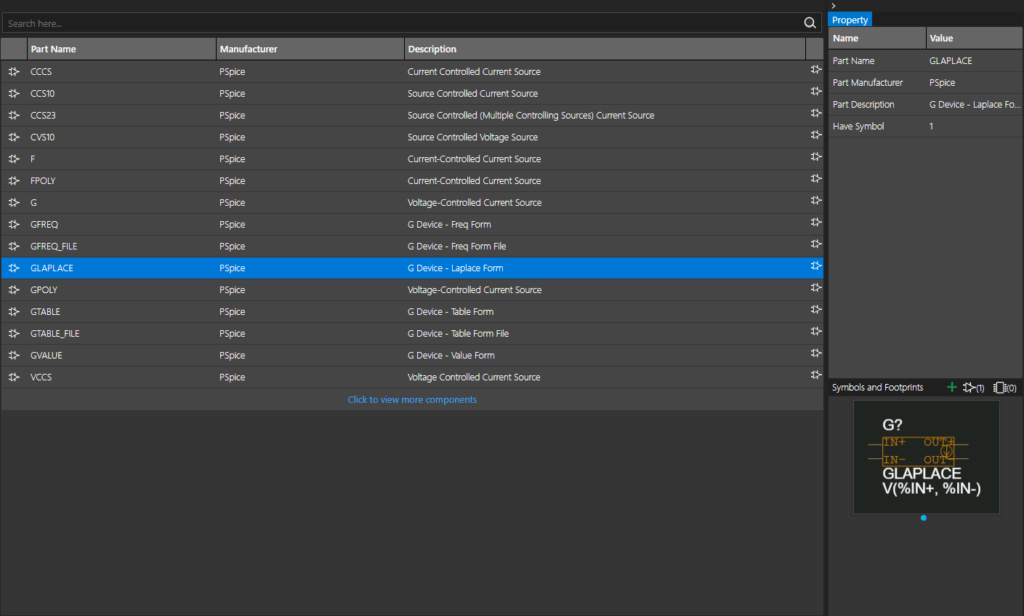Click the 'G Device - Freq Form File' description

click(456, 246)
